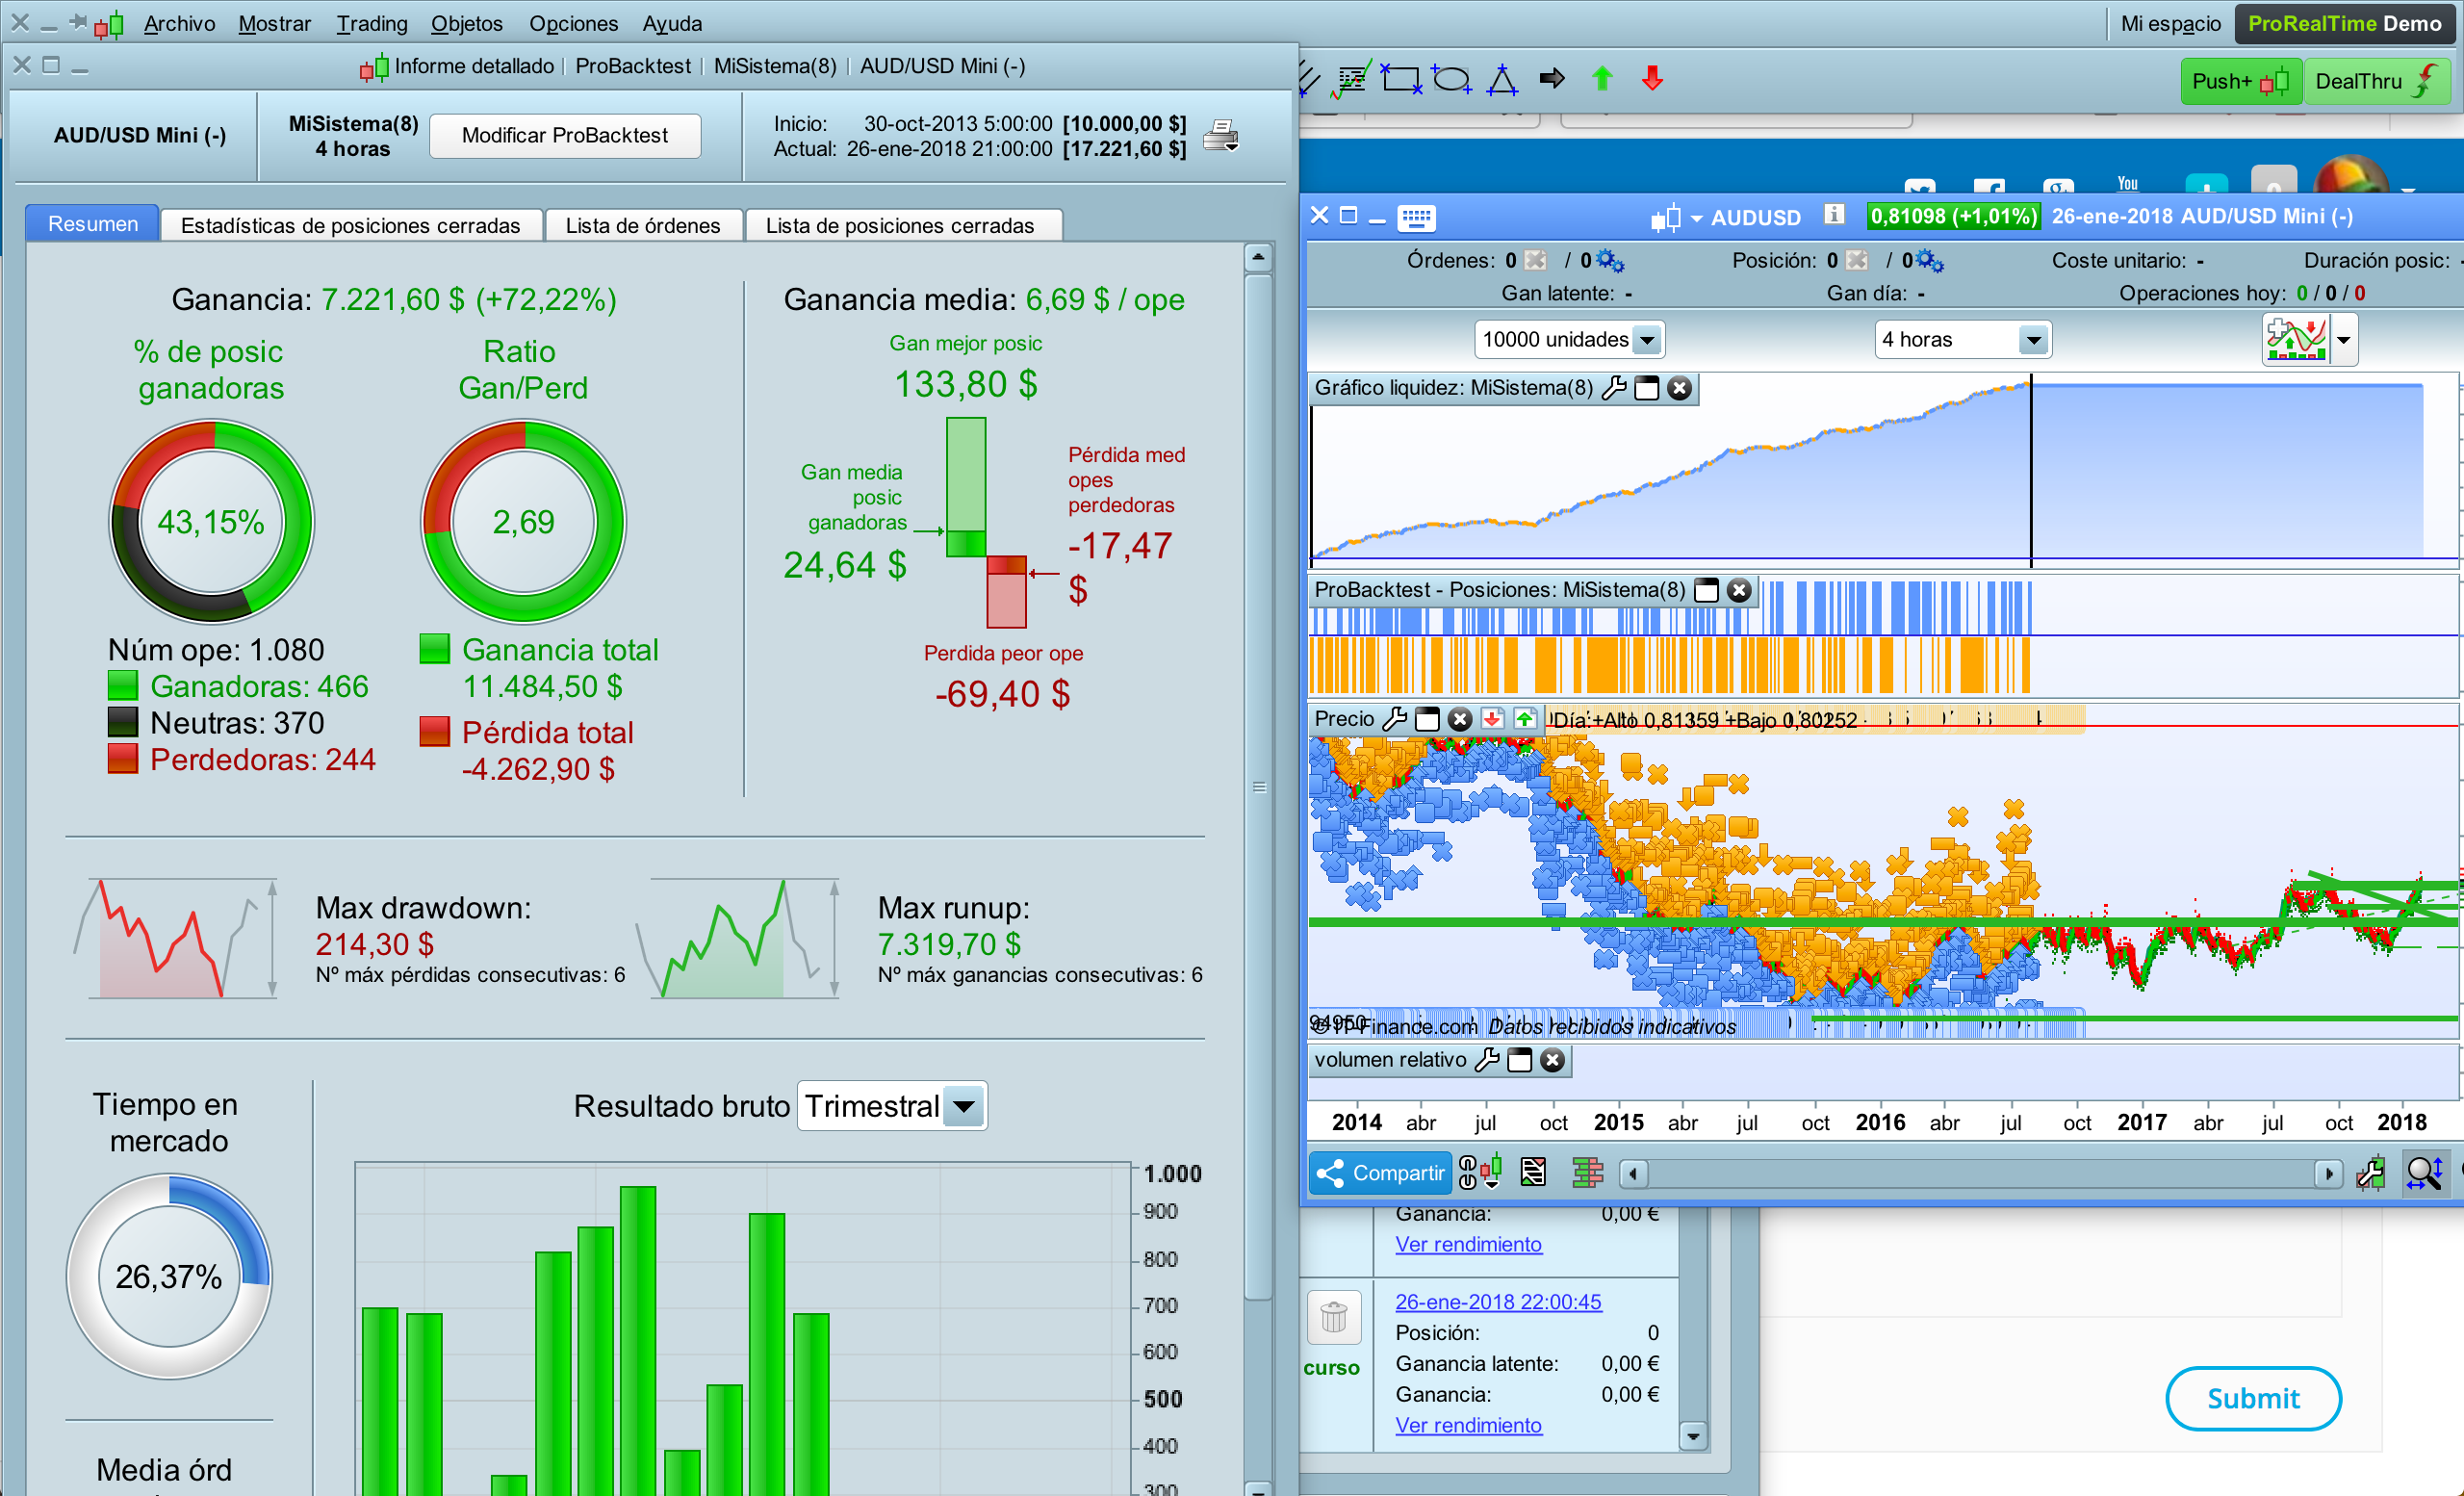Click the printer icon in report header

[x=1220, y=135]
